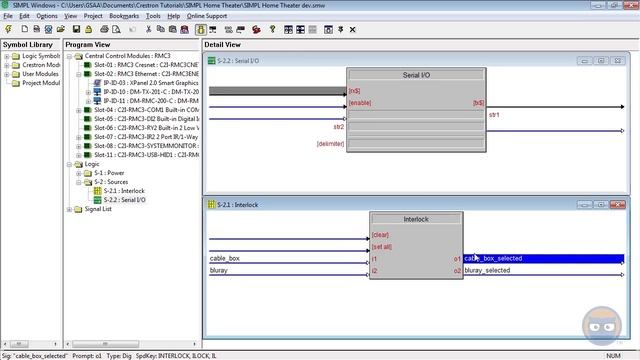This screenshot has height=360, width=640.
Task: Select Slot-06 C2I-RMC3-RY2 relay item
Action: click(147, 128)
